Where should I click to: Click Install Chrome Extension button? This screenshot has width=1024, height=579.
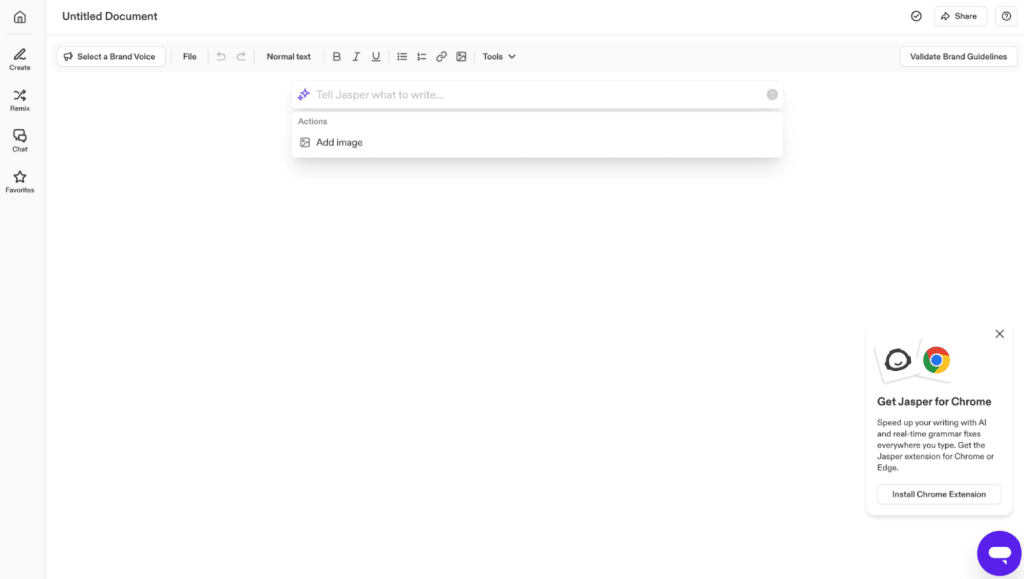coord(938,494)
